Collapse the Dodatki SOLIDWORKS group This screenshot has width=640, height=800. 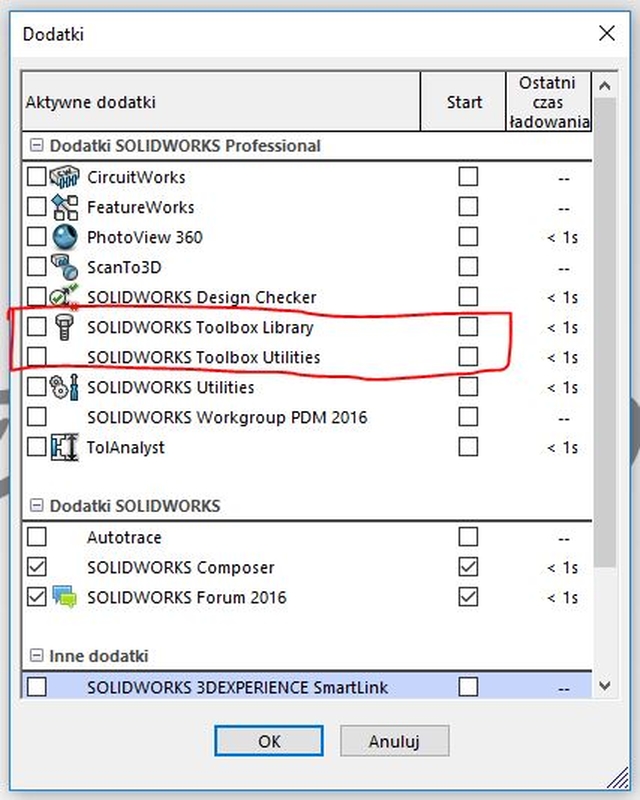pos(36,506)
